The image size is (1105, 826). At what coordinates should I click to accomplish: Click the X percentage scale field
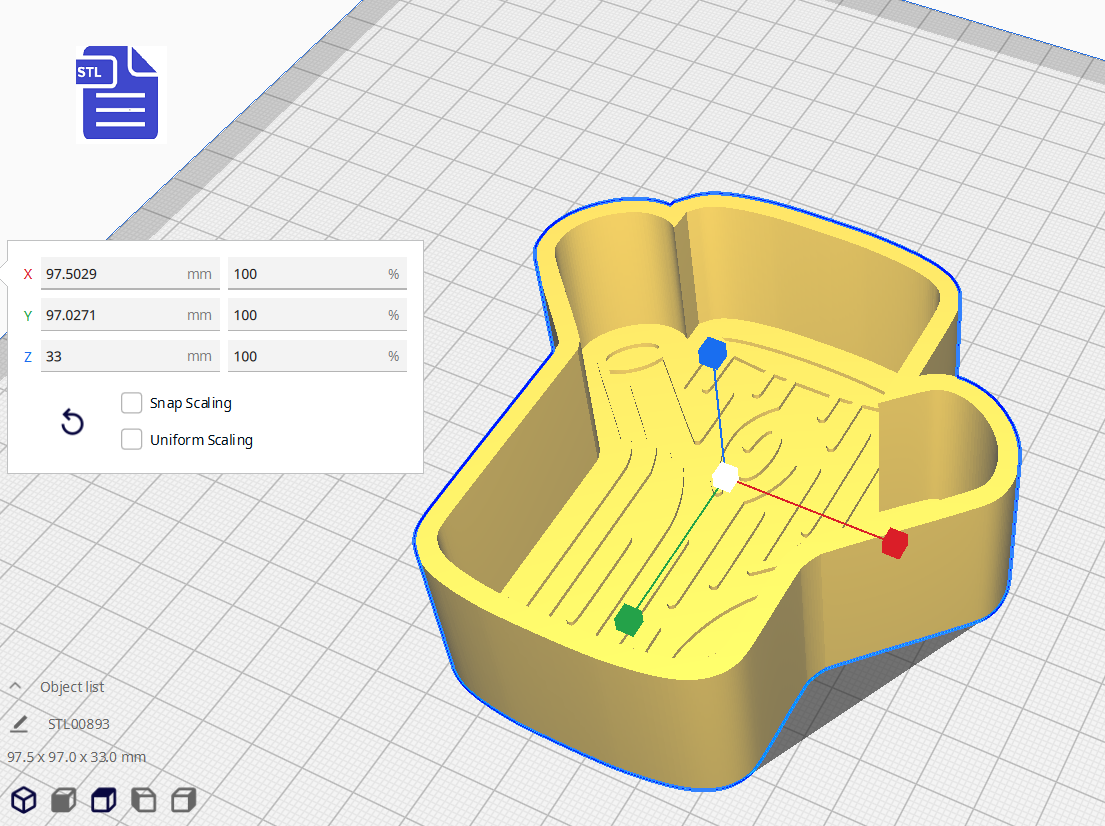[x=317, y=273]
